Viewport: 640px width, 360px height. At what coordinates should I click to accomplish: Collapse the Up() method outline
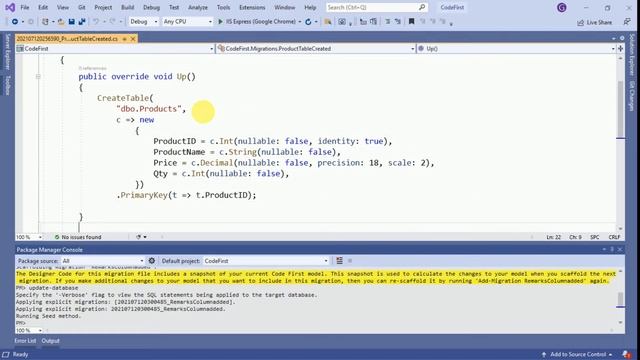tap(38, 76)
